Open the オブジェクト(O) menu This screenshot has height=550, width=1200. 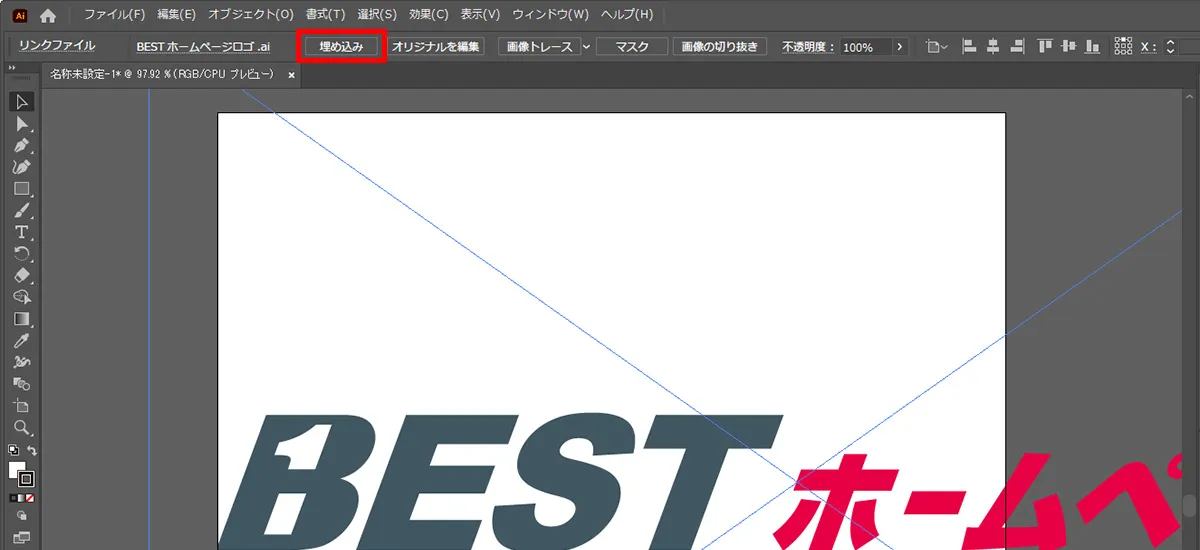[x=251, y=15]
